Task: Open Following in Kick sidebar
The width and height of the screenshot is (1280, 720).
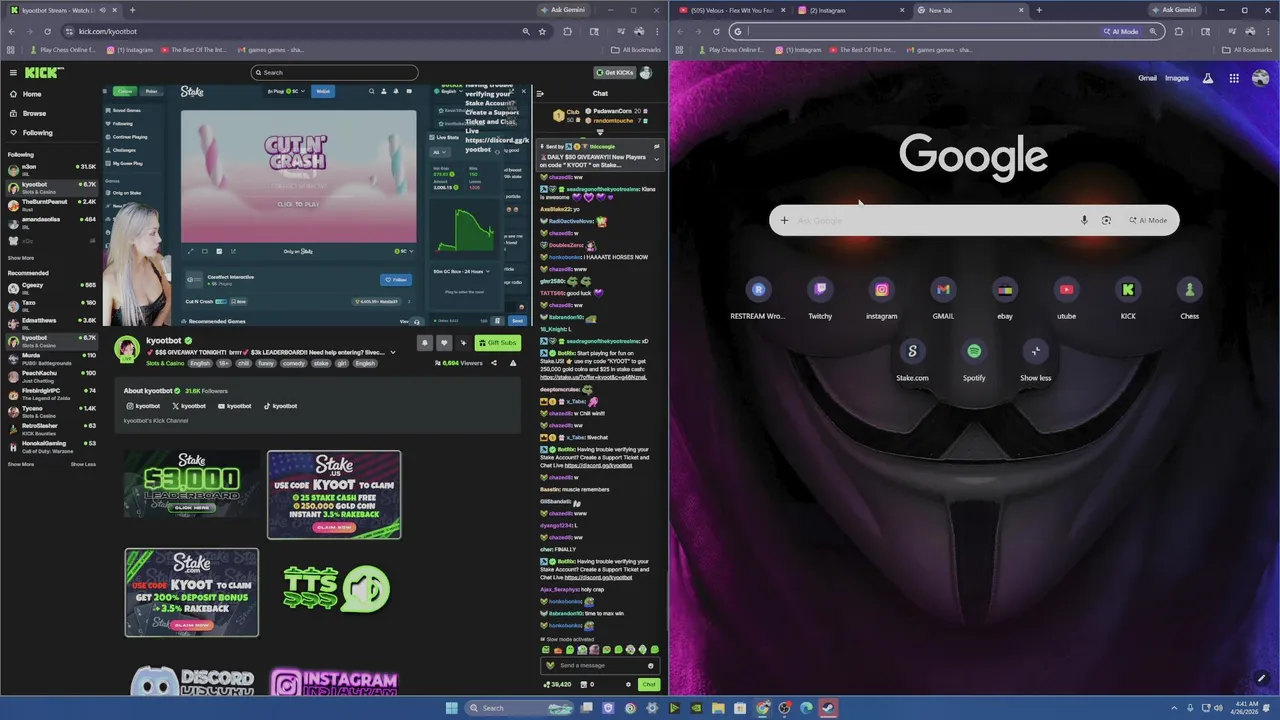Action: pyautogui.click(x=37, y=132)
